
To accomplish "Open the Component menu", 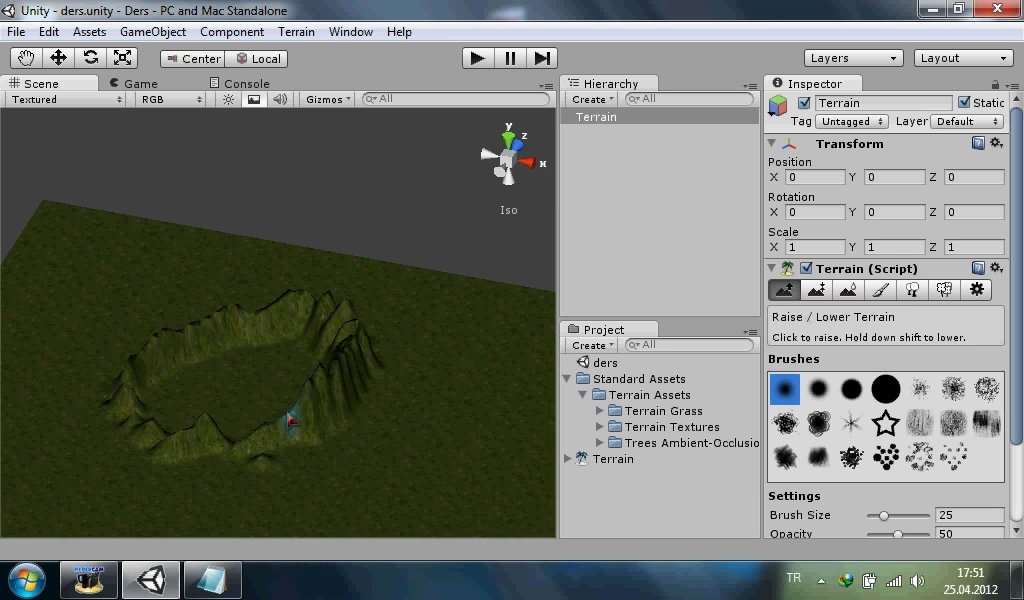I will pyautogui.click(x=232, y=31).
